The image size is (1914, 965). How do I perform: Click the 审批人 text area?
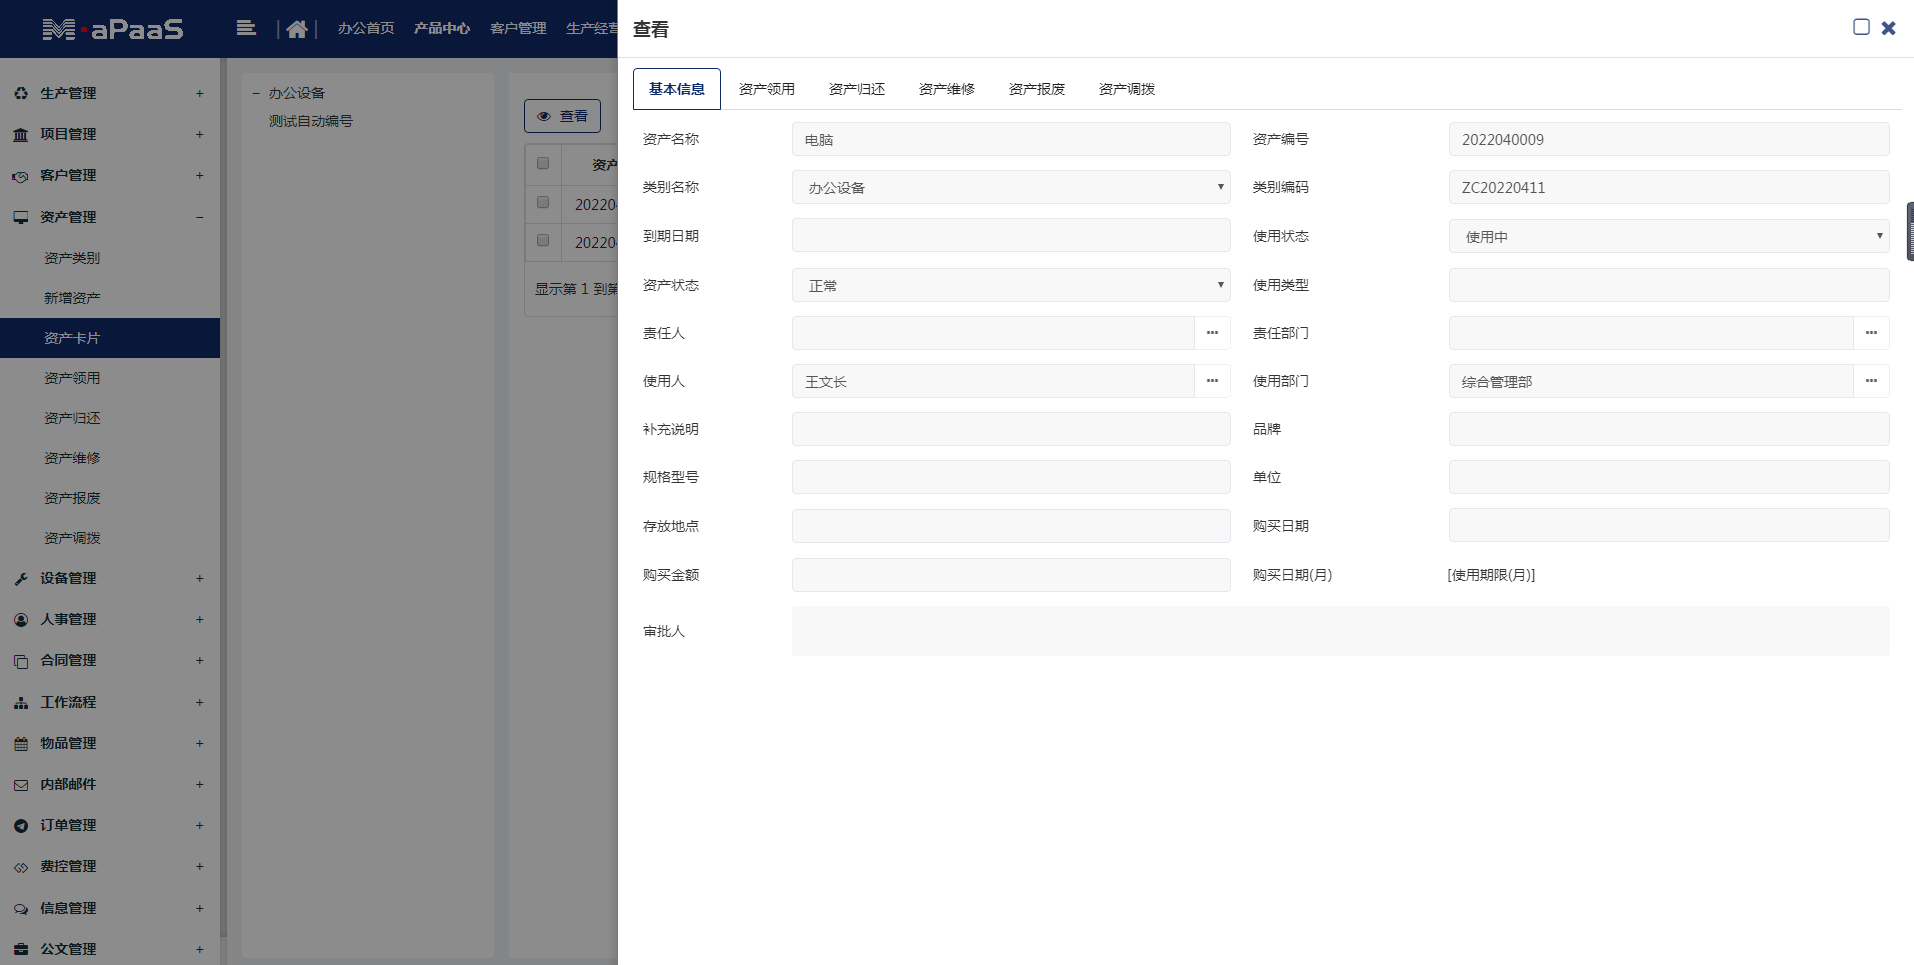[1340, 631]
